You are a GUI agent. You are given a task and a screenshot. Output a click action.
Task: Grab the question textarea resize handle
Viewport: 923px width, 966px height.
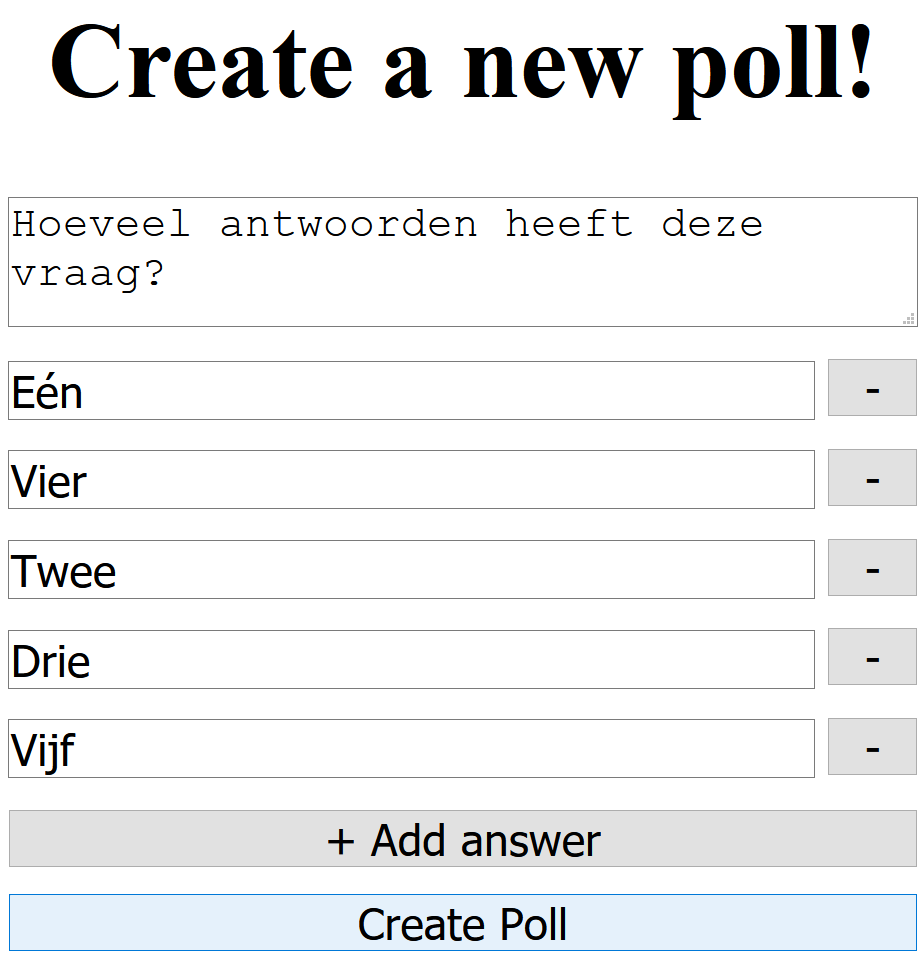click(909, 319)
